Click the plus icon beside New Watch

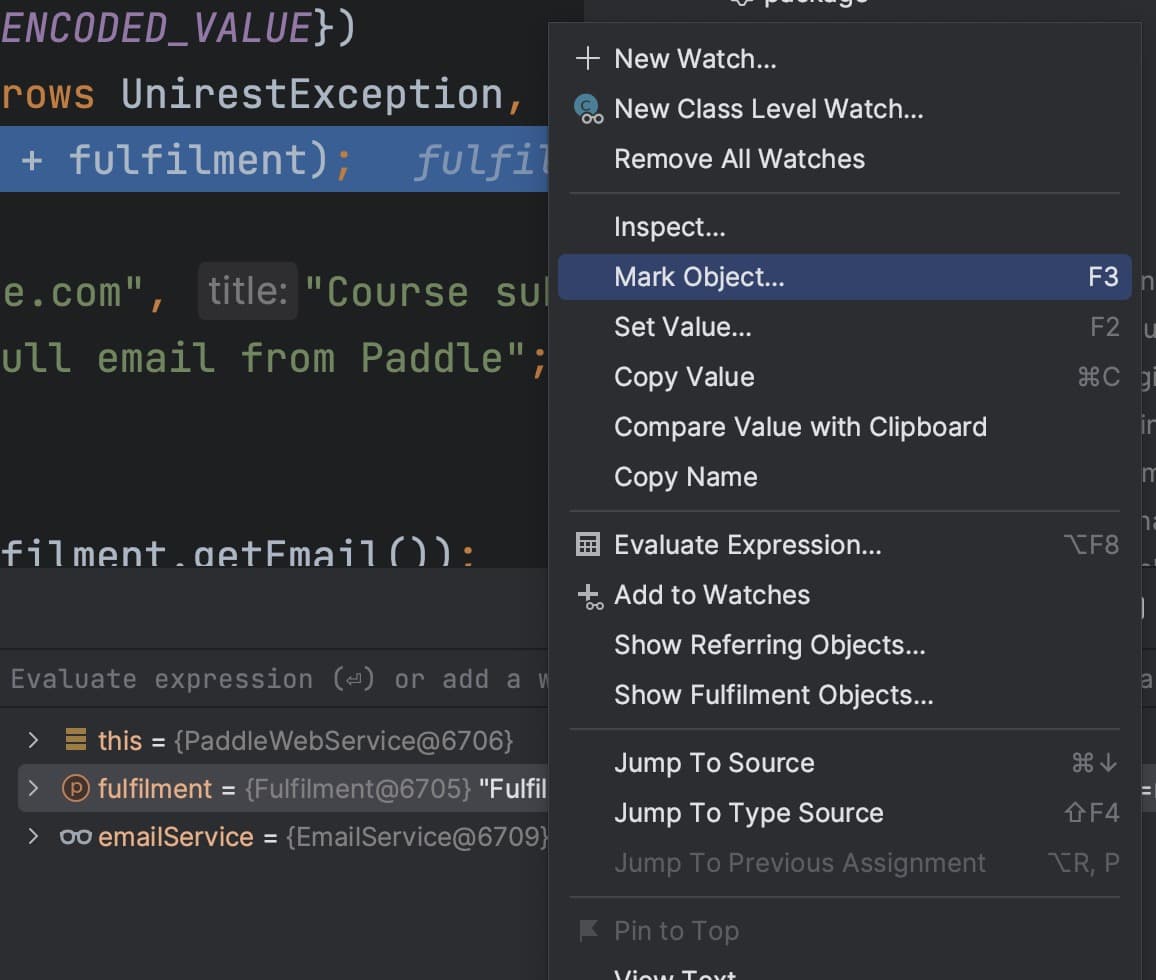(x=587, y=58)
